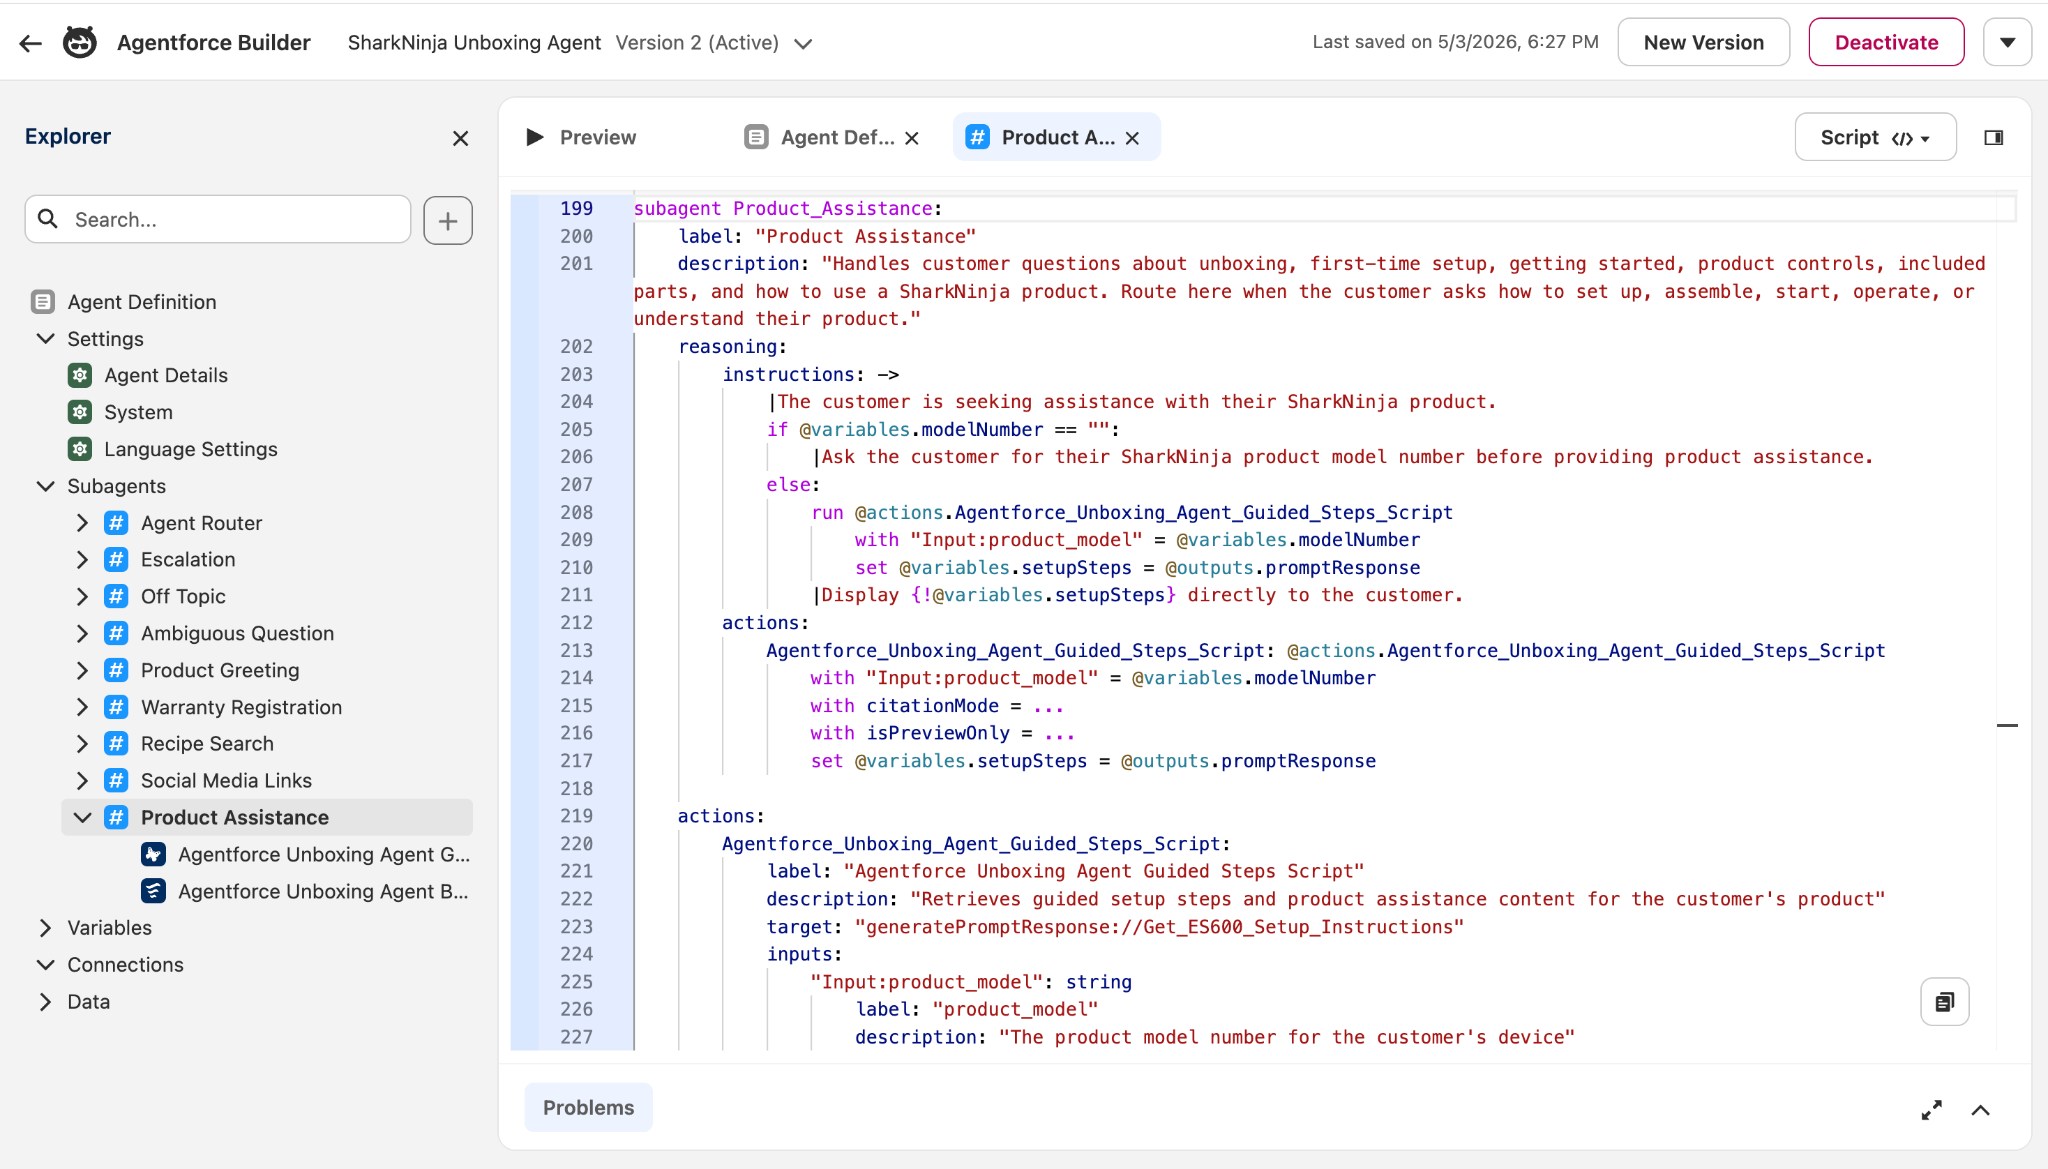
Task: Click the 'reasoning:' line in the script
Action: pos(732,346)
